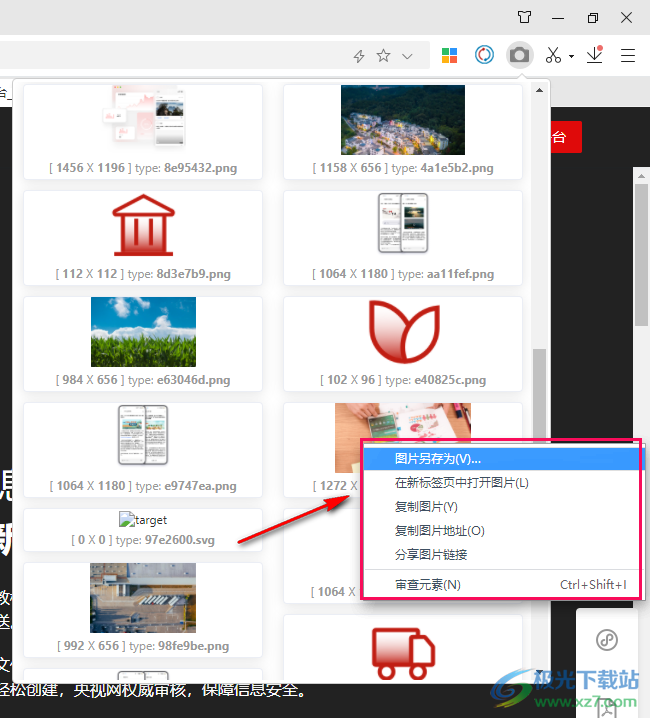
Task: Click the '[ 112 X 112 ] type: 8d3e7b9.png' caption
Action: [x=143, y=274]
